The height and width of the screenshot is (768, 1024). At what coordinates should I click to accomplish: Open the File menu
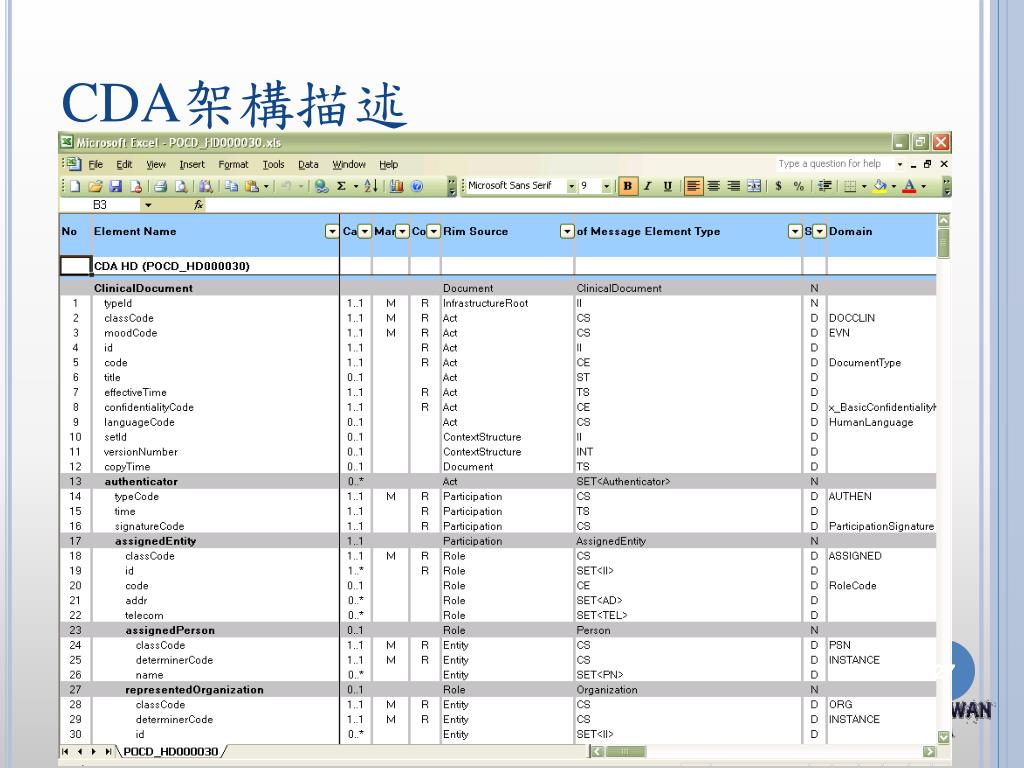tap(95, 165)
